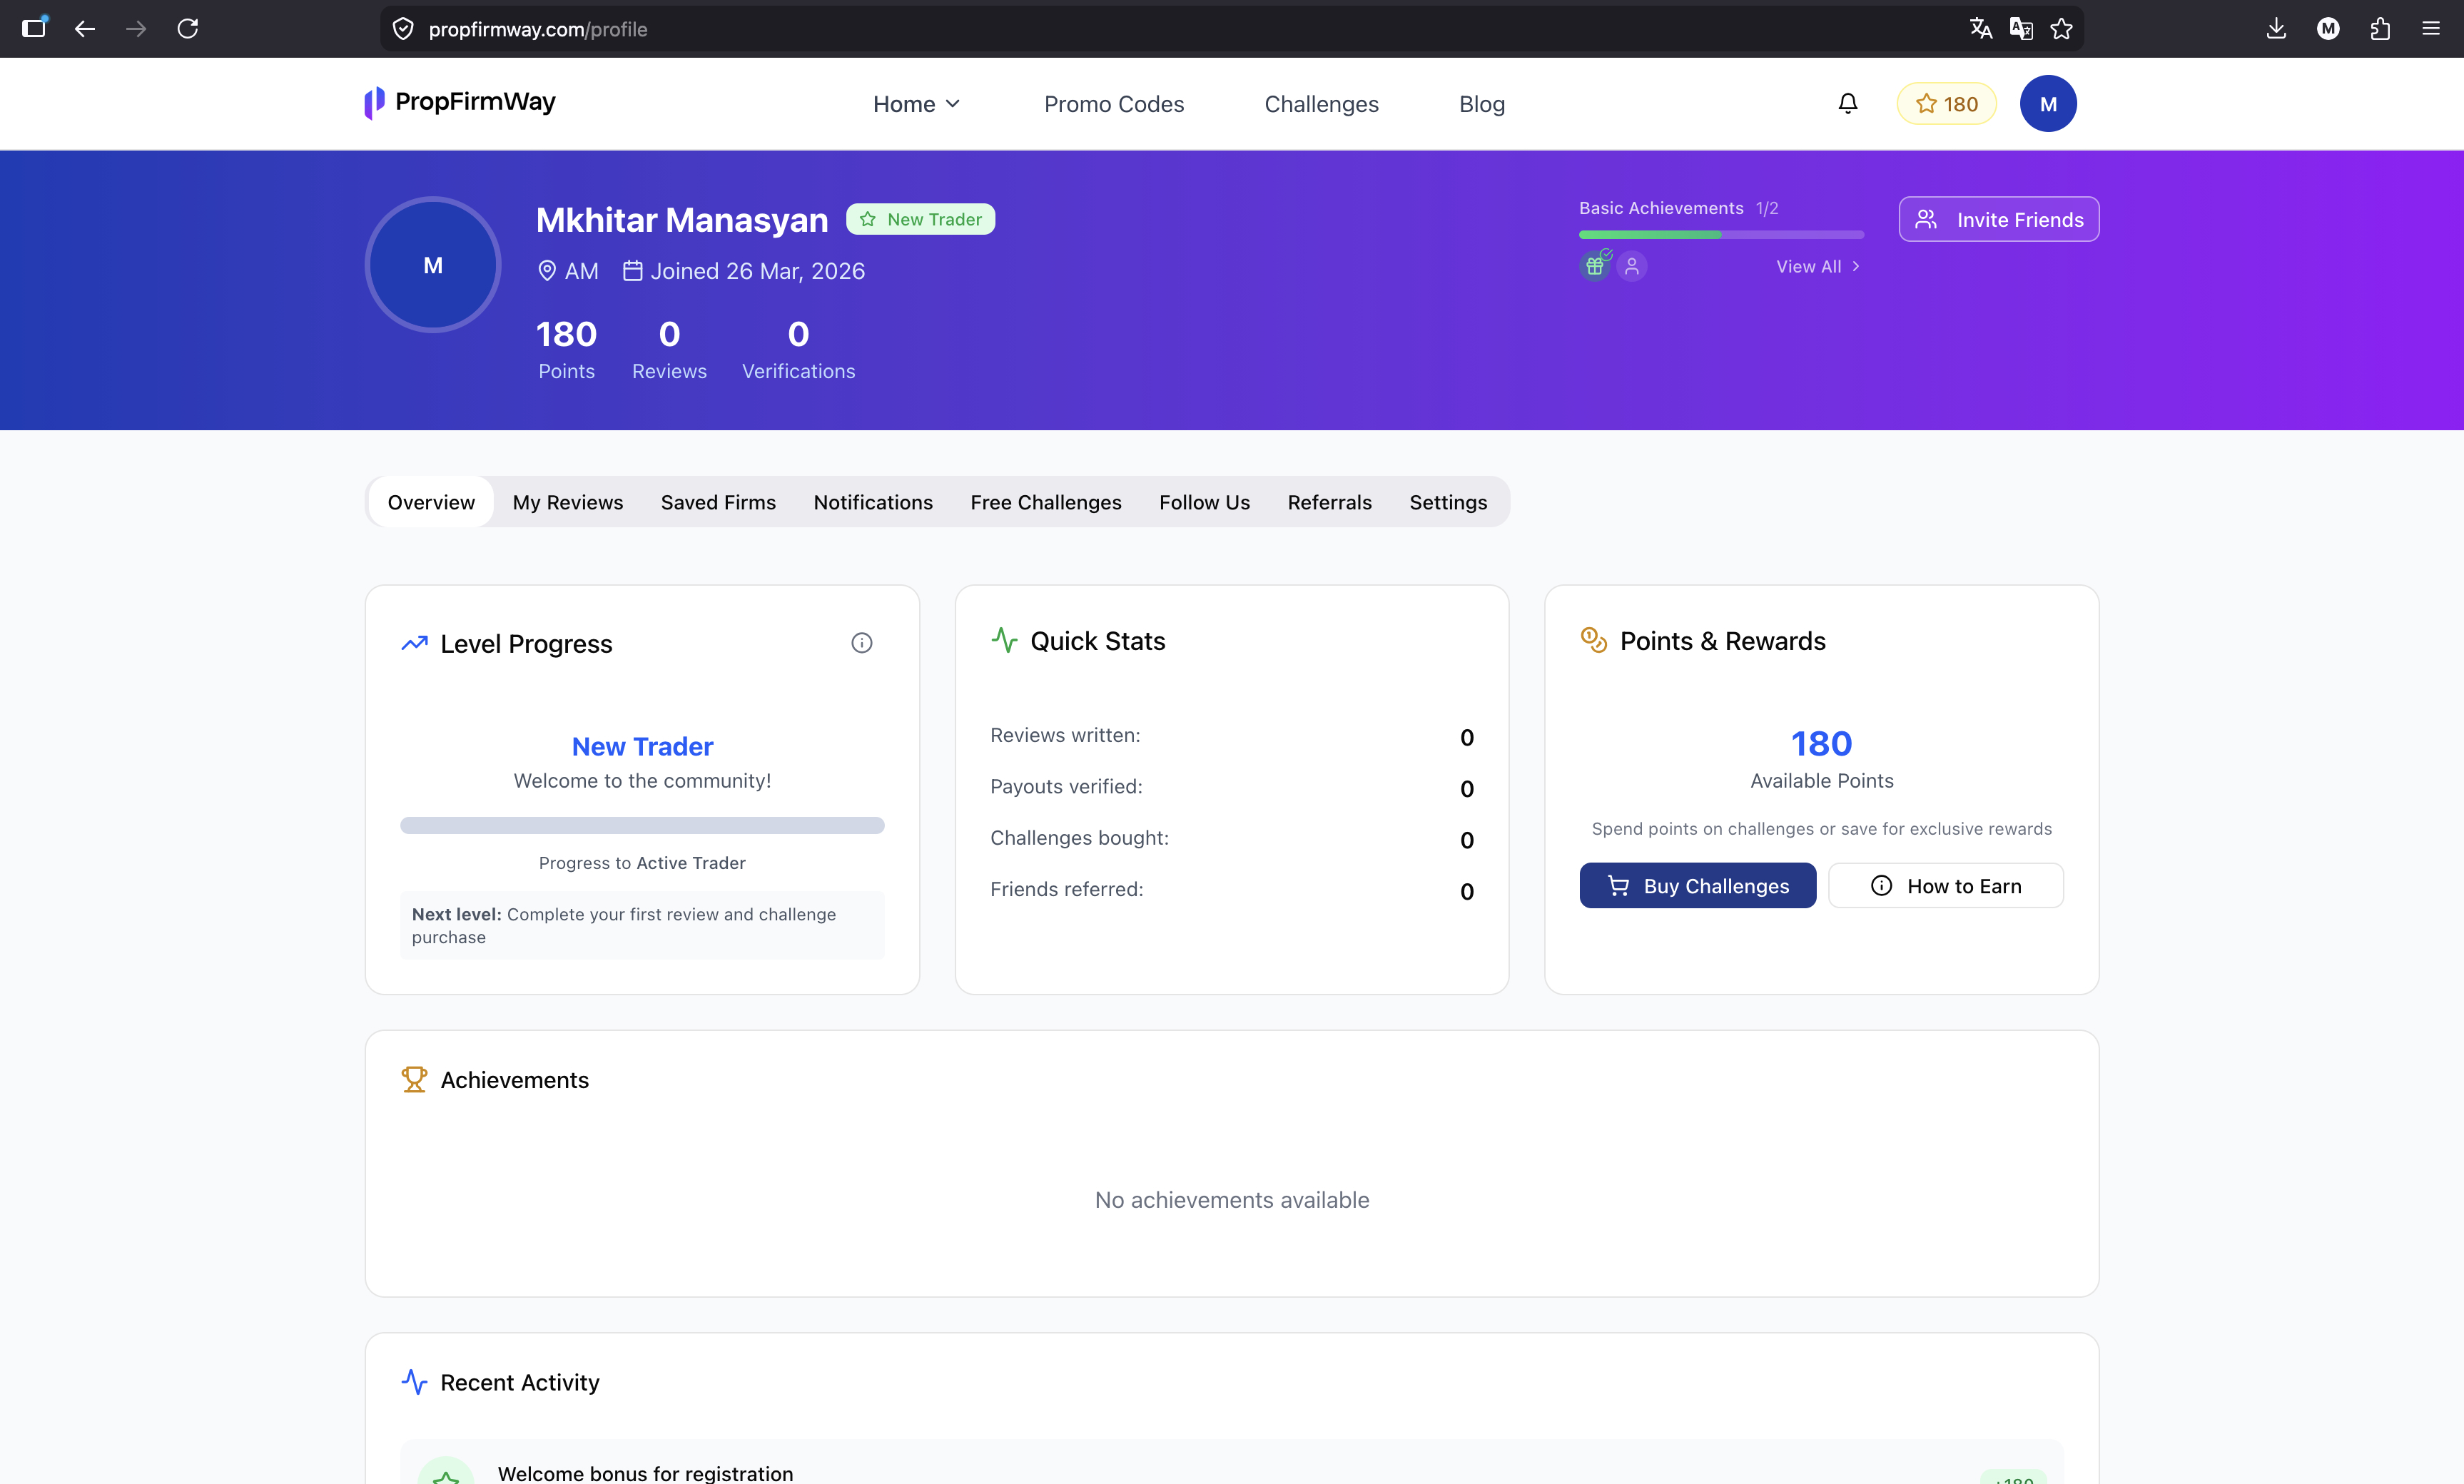Open browser extensions puzzle icon

pyautogui.click(x=2380, y=29)
